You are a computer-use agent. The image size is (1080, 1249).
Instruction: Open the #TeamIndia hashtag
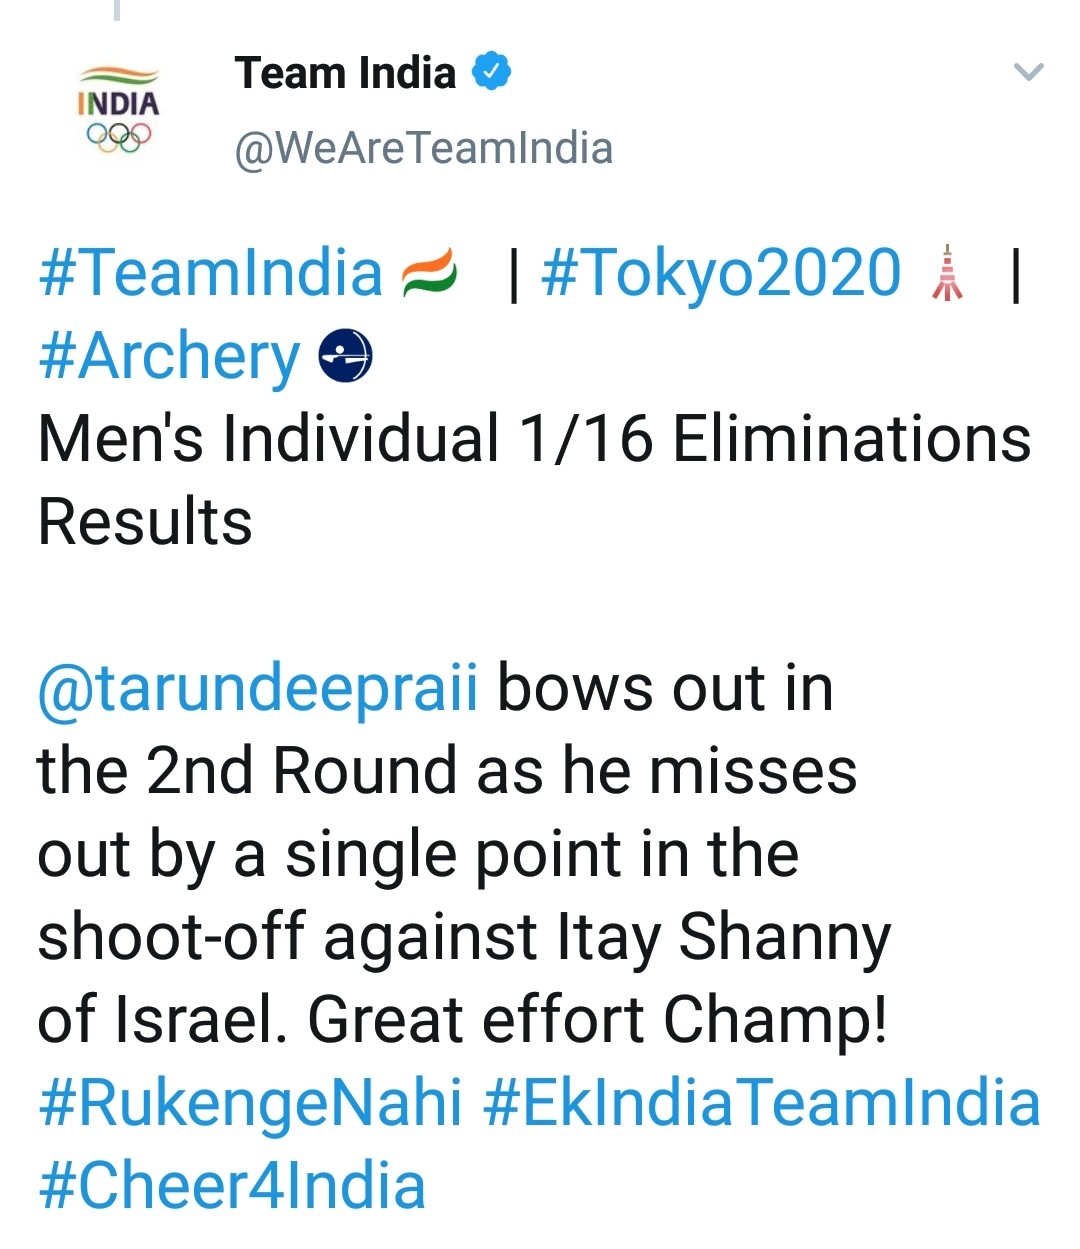click(210, 273)
